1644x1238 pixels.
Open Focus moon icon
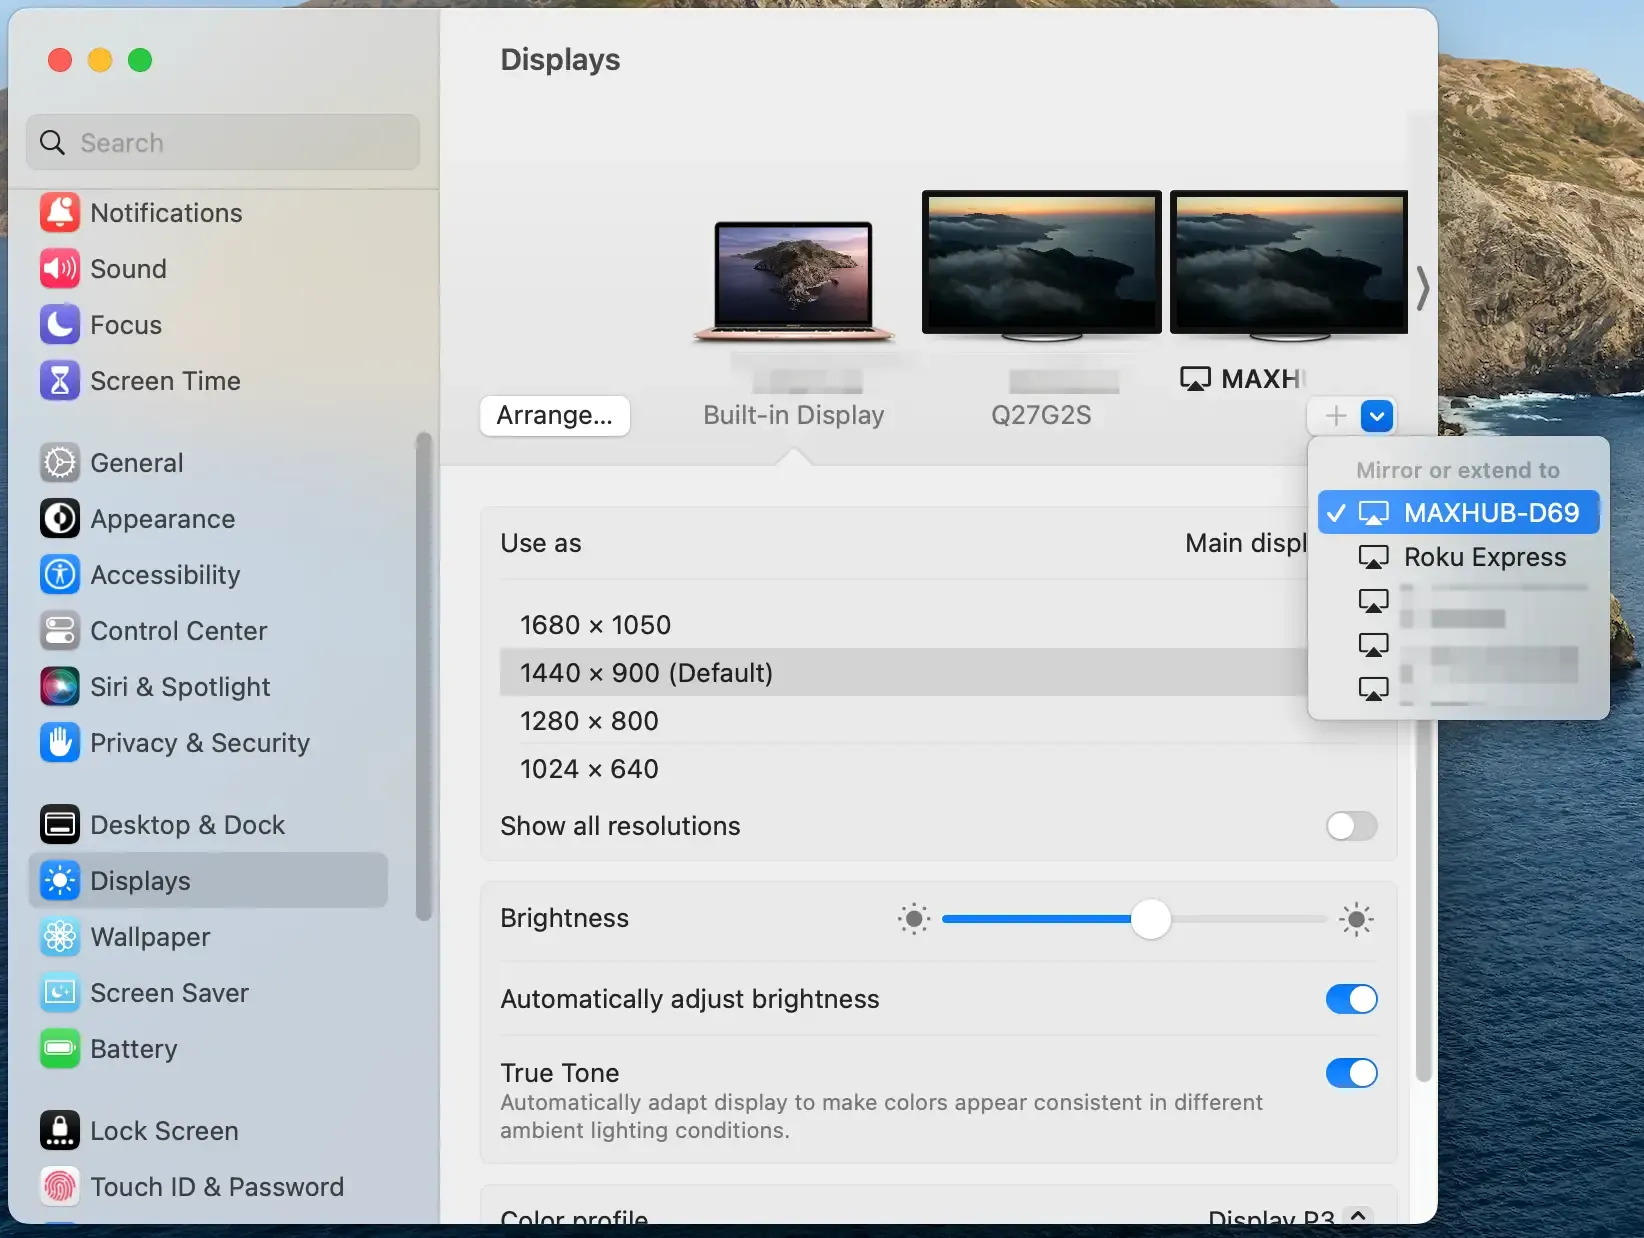(x=60, y=325)
